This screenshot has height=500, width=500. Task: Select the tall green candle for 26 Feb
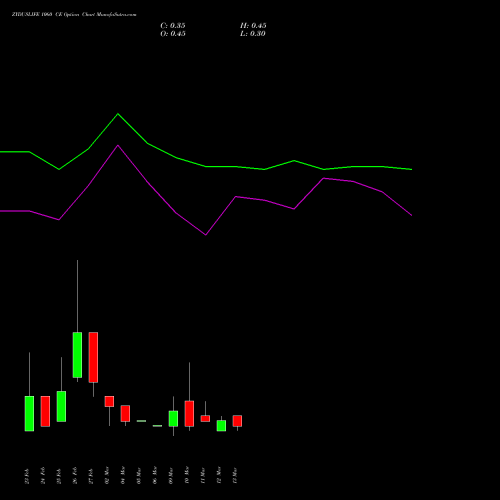pyautogui.click(x=77, y=355)
